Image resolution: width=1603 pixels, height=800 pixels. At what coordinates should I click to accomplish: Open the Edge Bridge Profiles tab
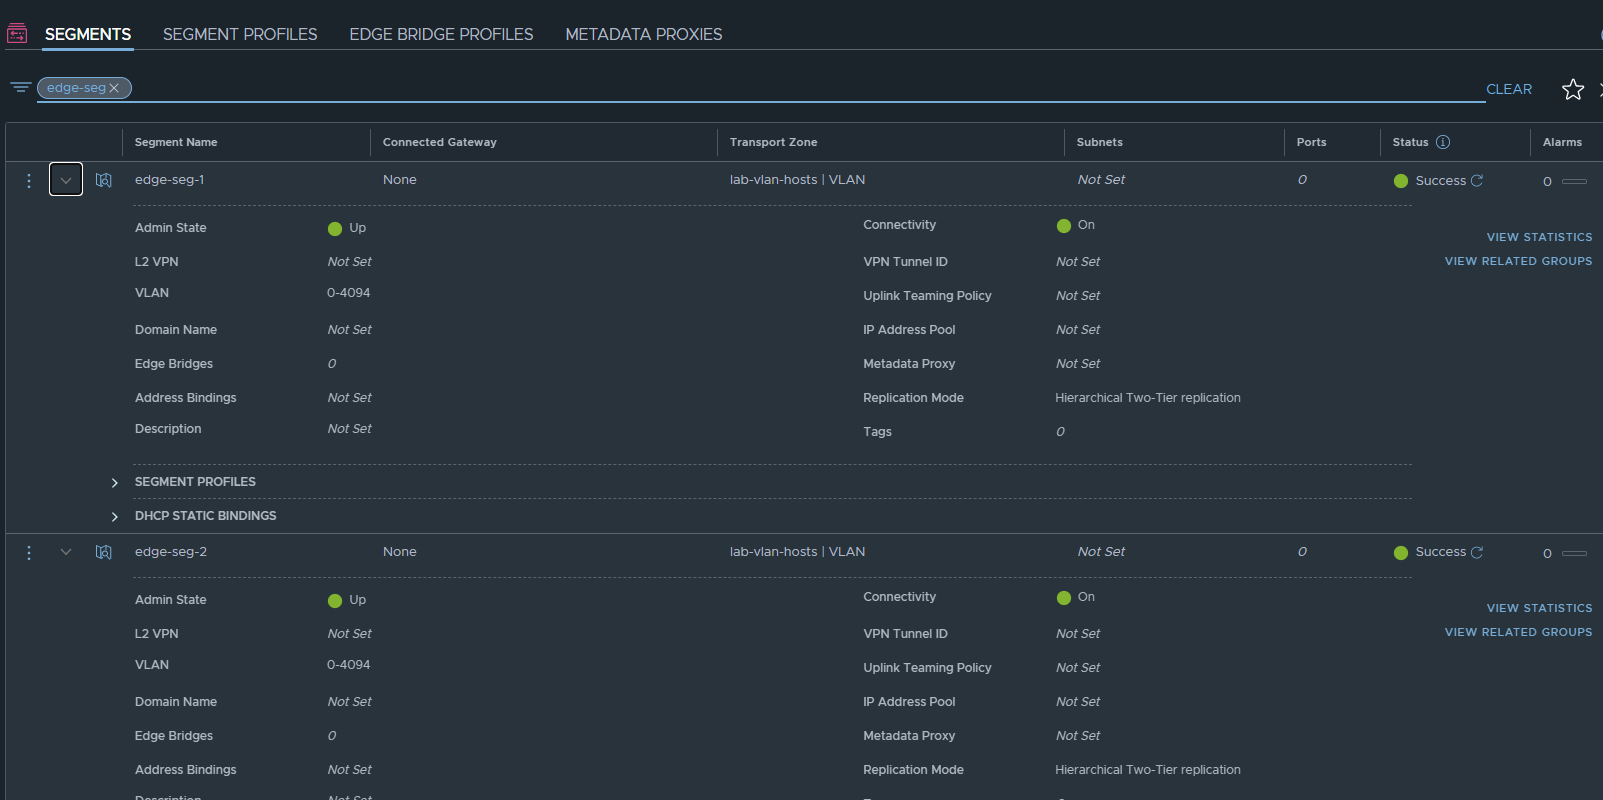441,34
